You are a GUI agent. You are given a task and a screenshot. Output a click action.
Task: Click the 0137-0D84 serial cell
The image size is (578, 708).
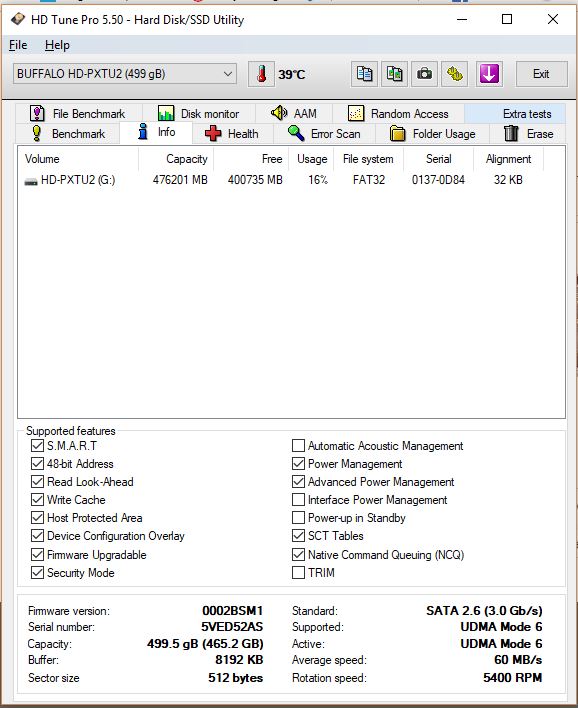click(x=438, y=180)
